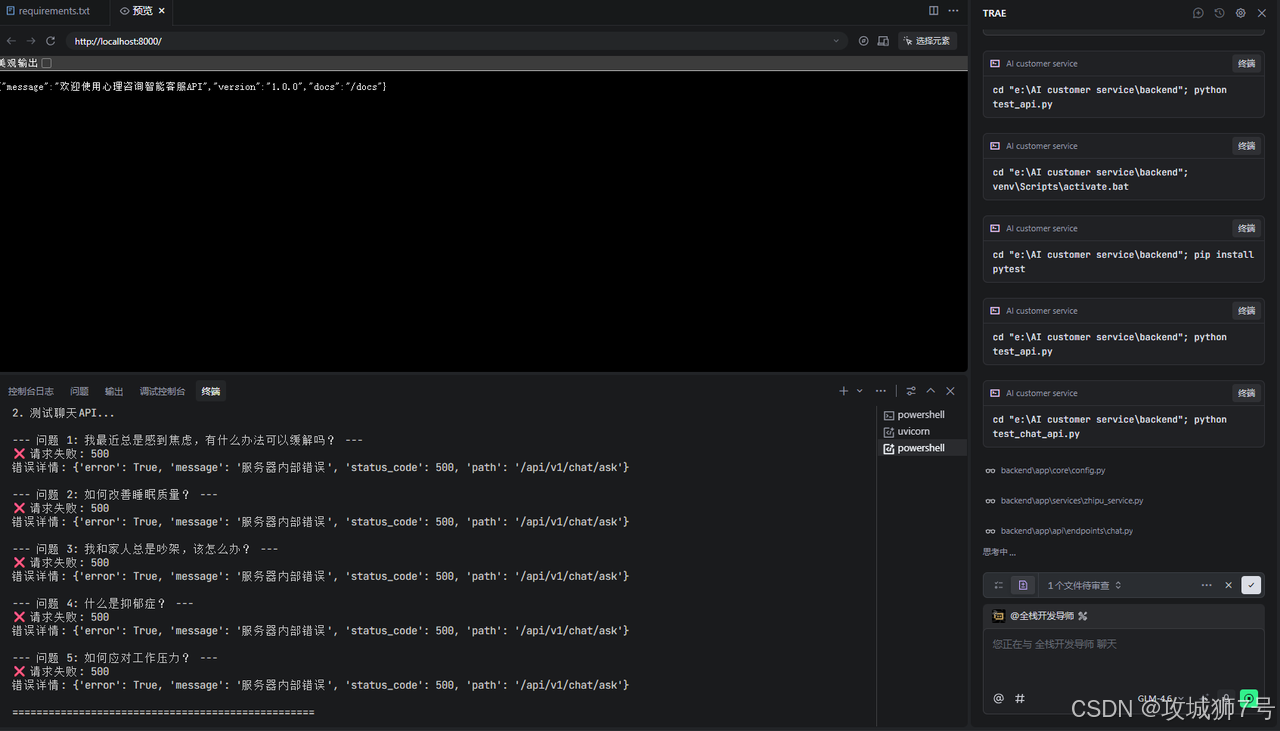This screenshot has height=731, width=1280.
Task: Dismiss the pending file review with X
Action: click(x=1229, y=585)
